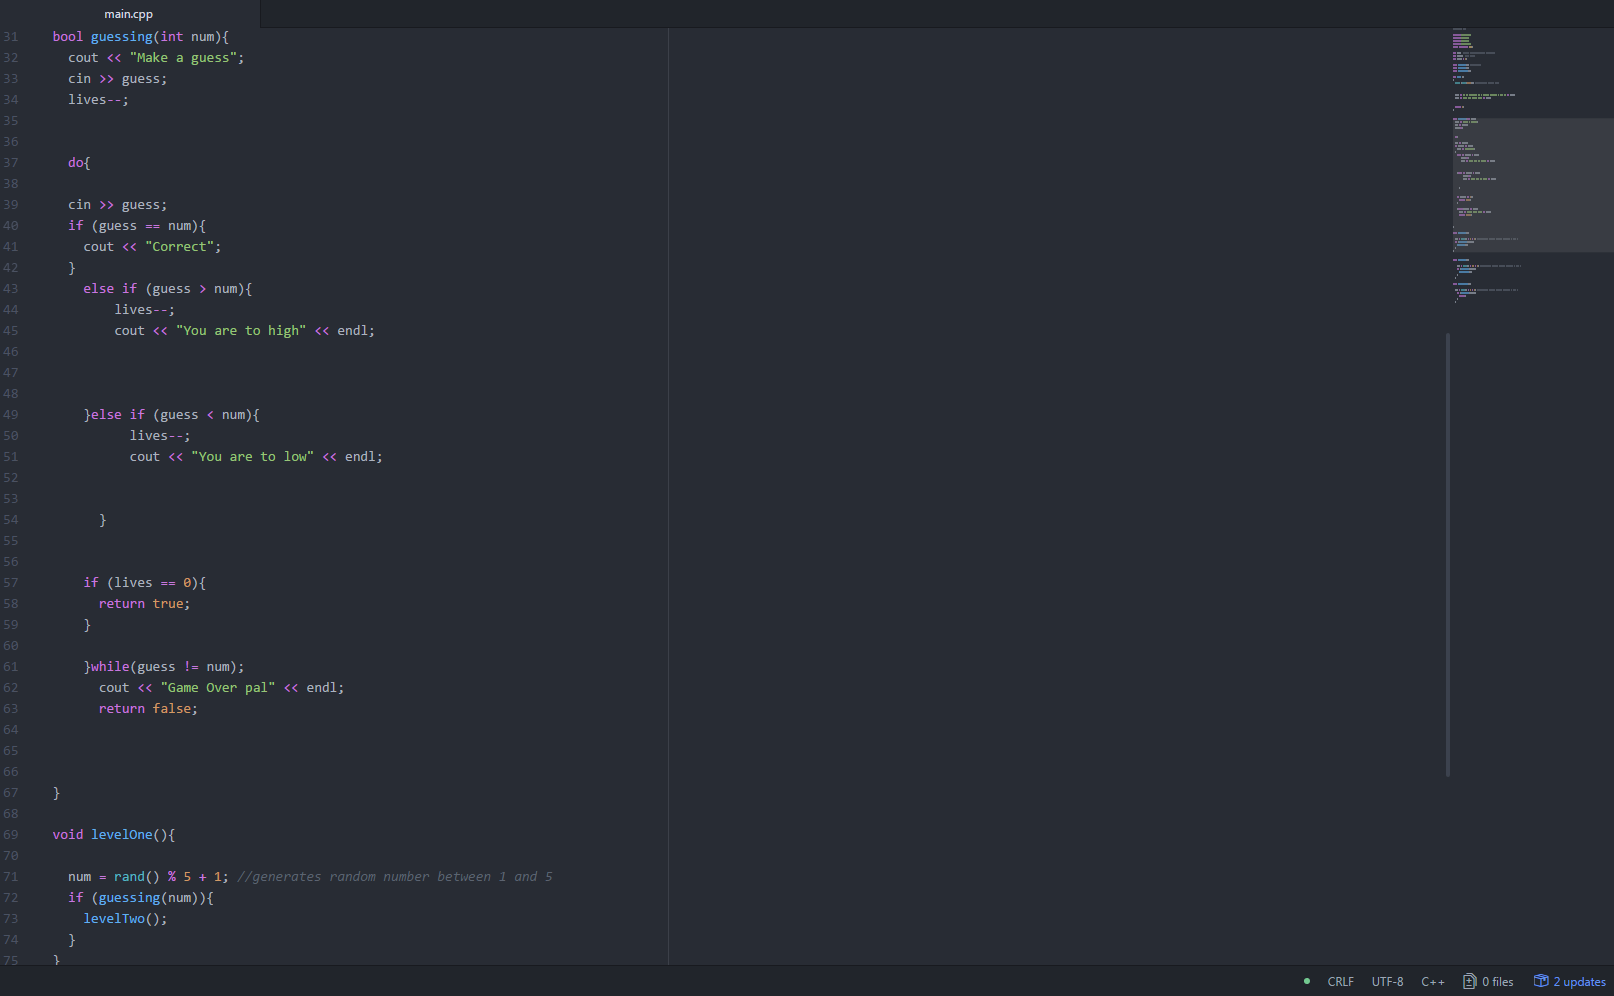This screenshot has height=996, width=1614.
Task: Click the 'do{' statement line
Action: 79,163
